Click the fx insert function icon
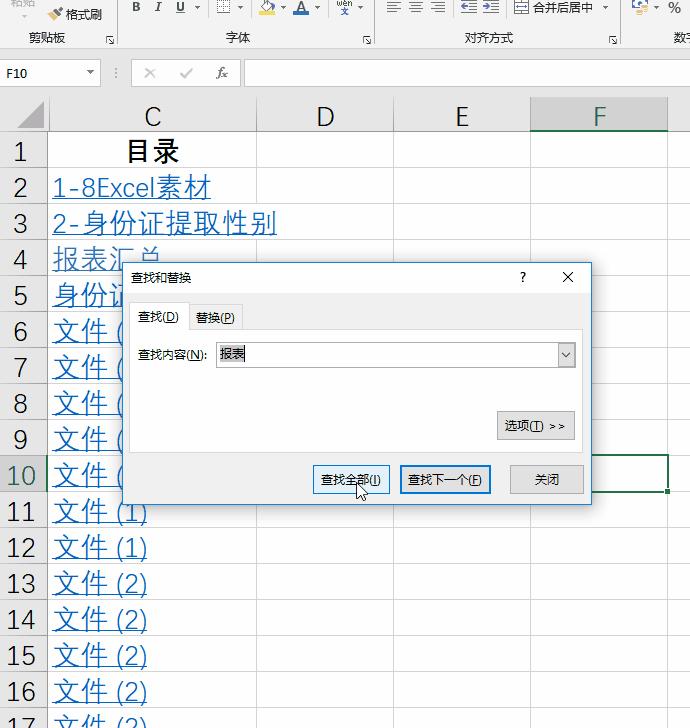Image resolution: width=690 pixels, height=728 pixels. click(x=222, y=73)
